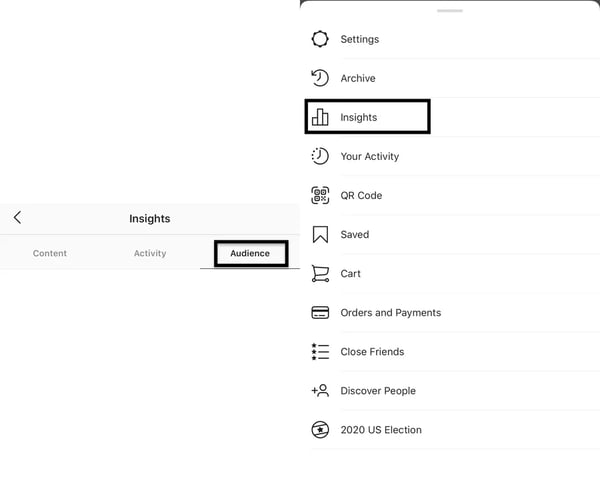Click the 2020 US Election icon
This screenshot has height=480, width=600.
tap(320, 430)
